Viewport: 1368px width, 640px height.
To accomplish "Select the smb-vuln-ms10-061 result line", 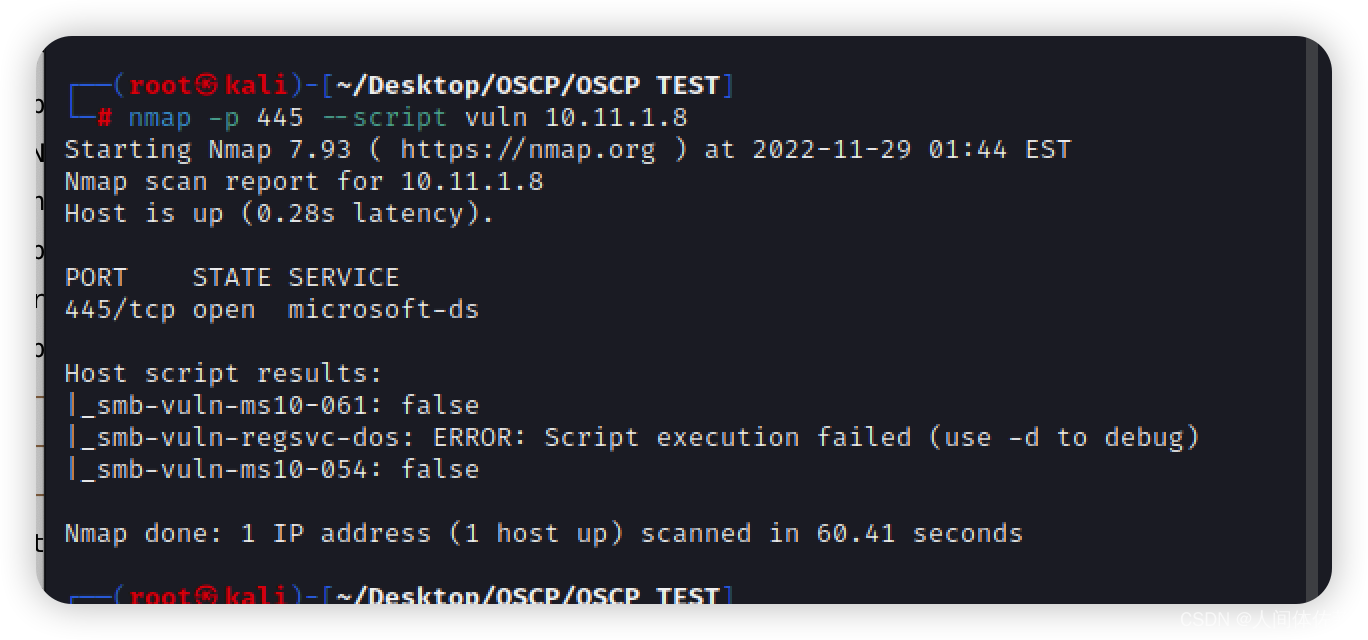I will 272,405.
